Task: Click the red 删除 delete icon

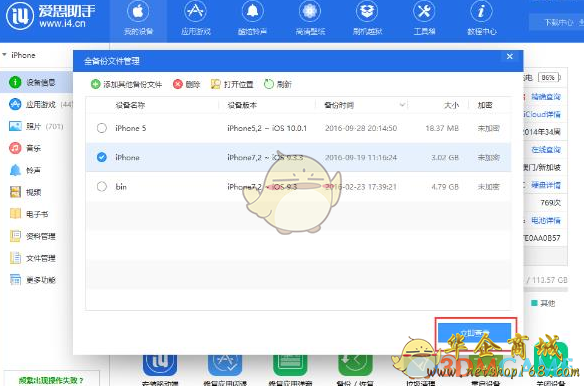Action: click(178, 84)
